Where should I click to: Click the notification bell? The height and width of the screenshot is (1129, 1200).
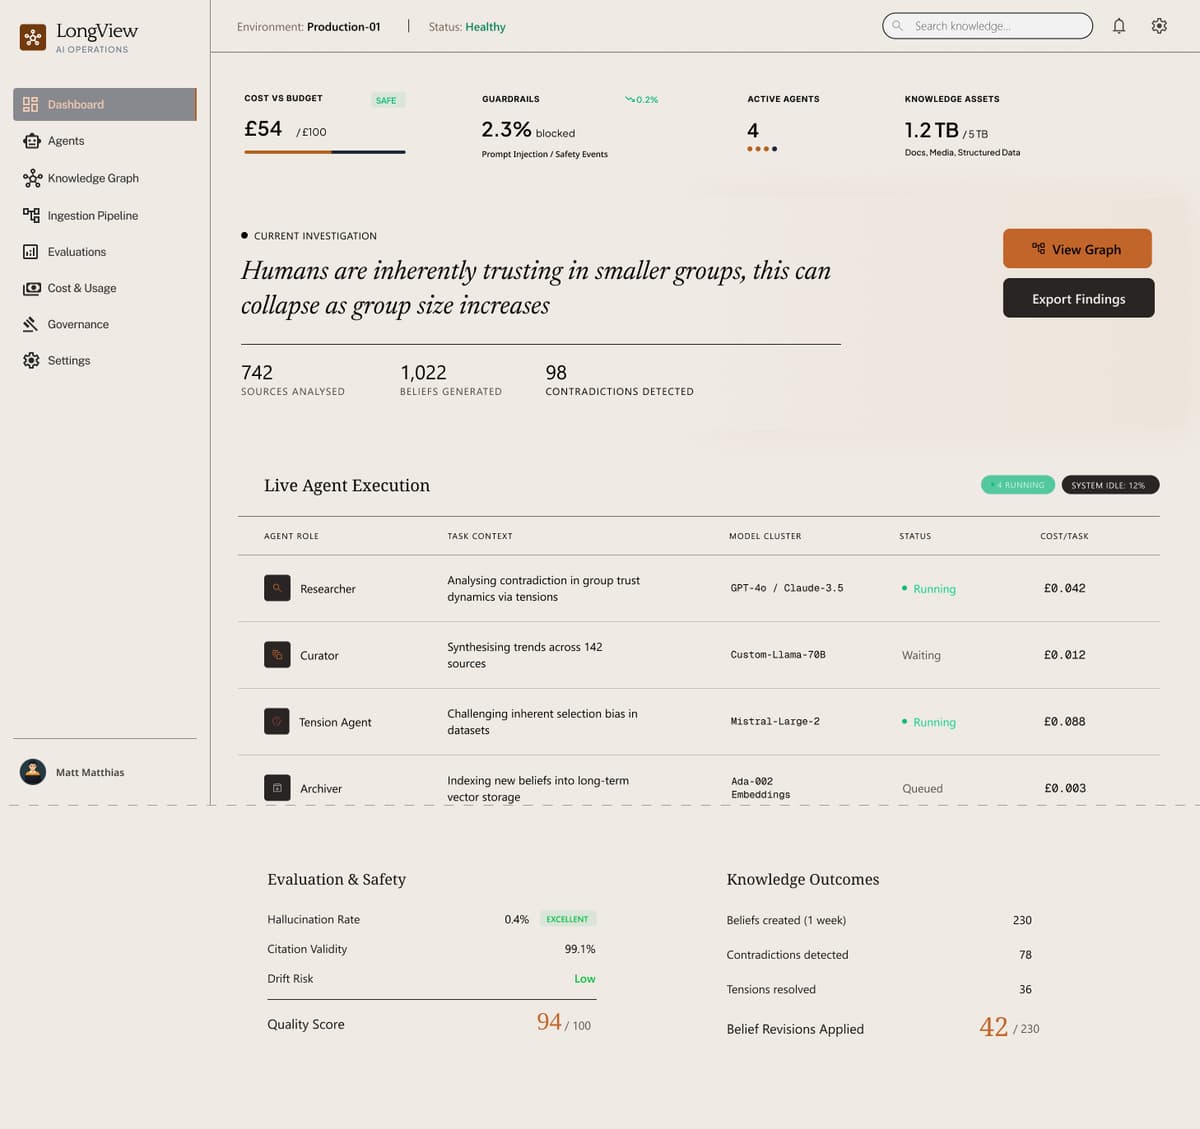click(1119, 25)
